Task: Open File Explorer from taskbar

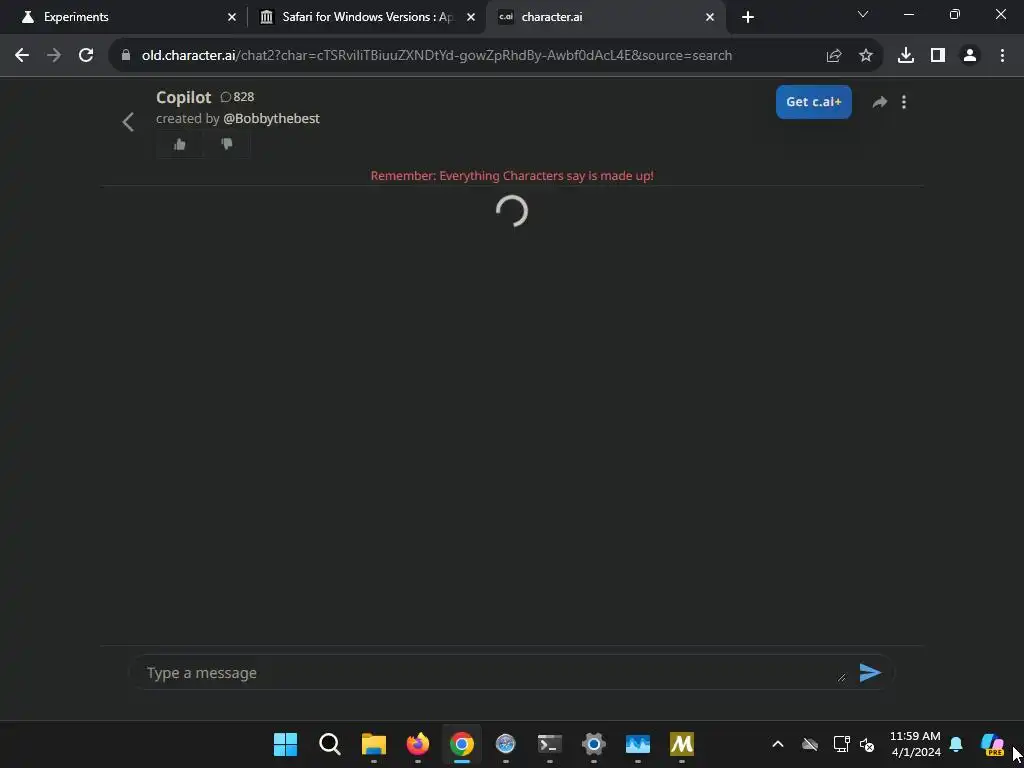Action: (x=374, y=744)
